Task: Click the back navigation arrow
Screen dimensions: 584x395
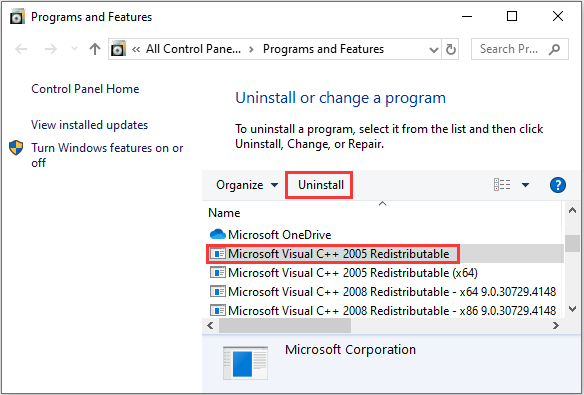Action: [x=21, y=49]
